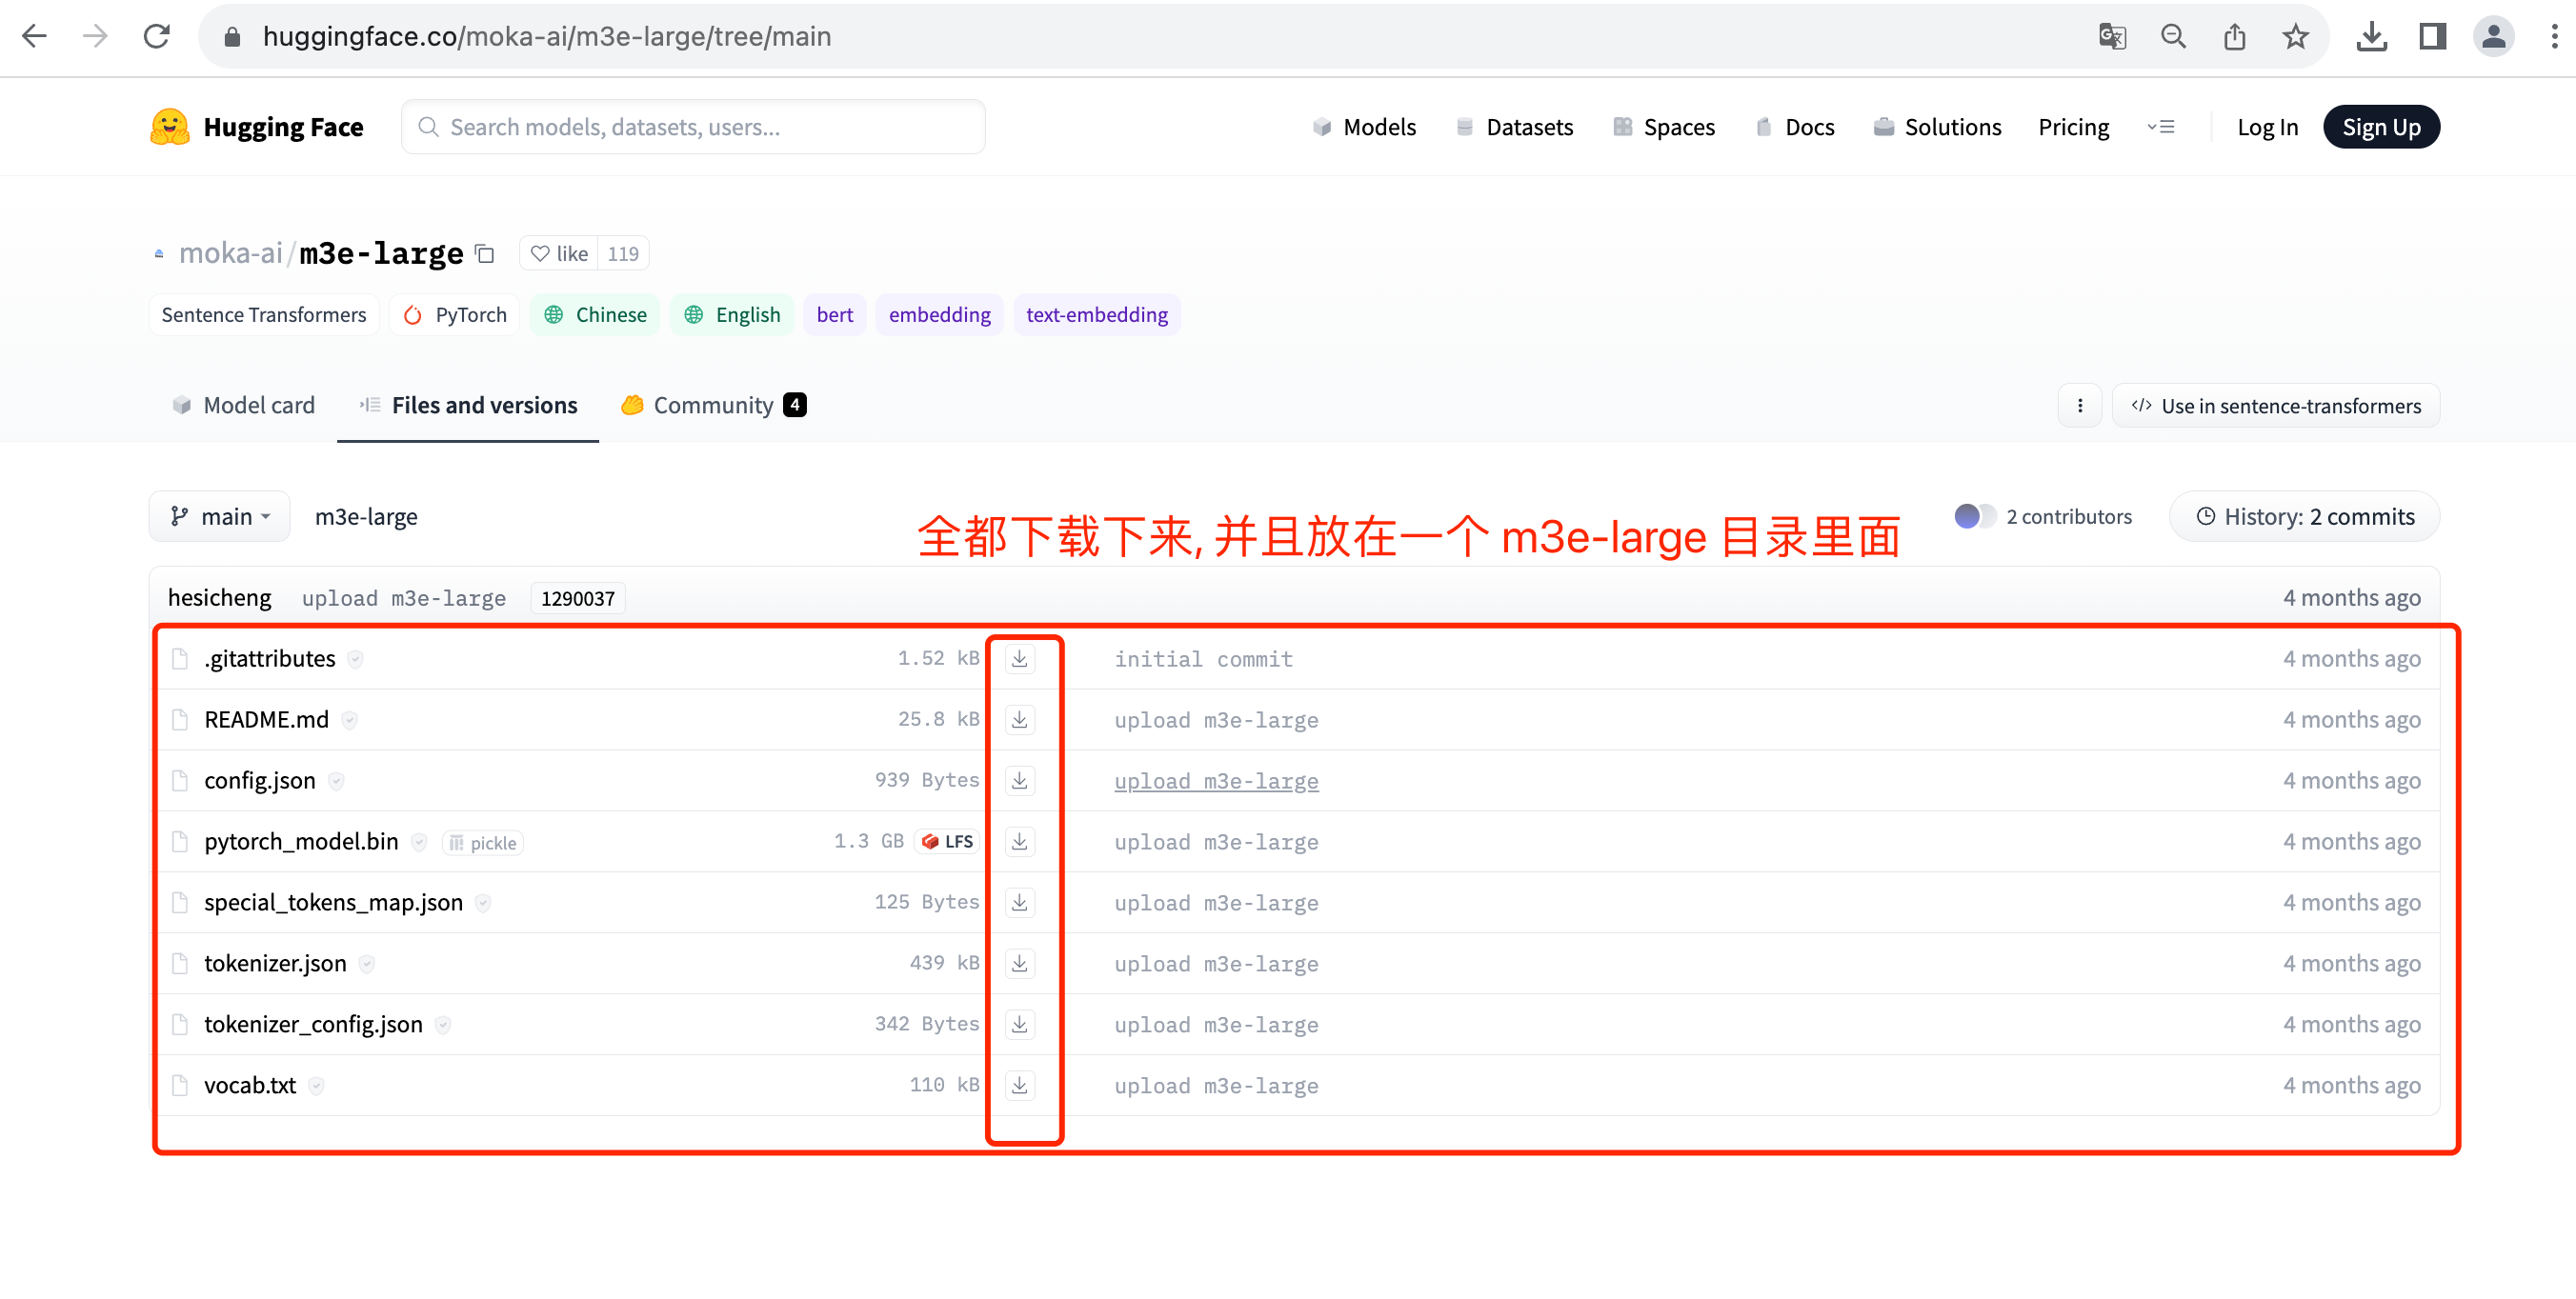This screenshot has width=2576, height=1299.
Task: Open the browser downloads icon
Action: click(x=2371, y=37)
